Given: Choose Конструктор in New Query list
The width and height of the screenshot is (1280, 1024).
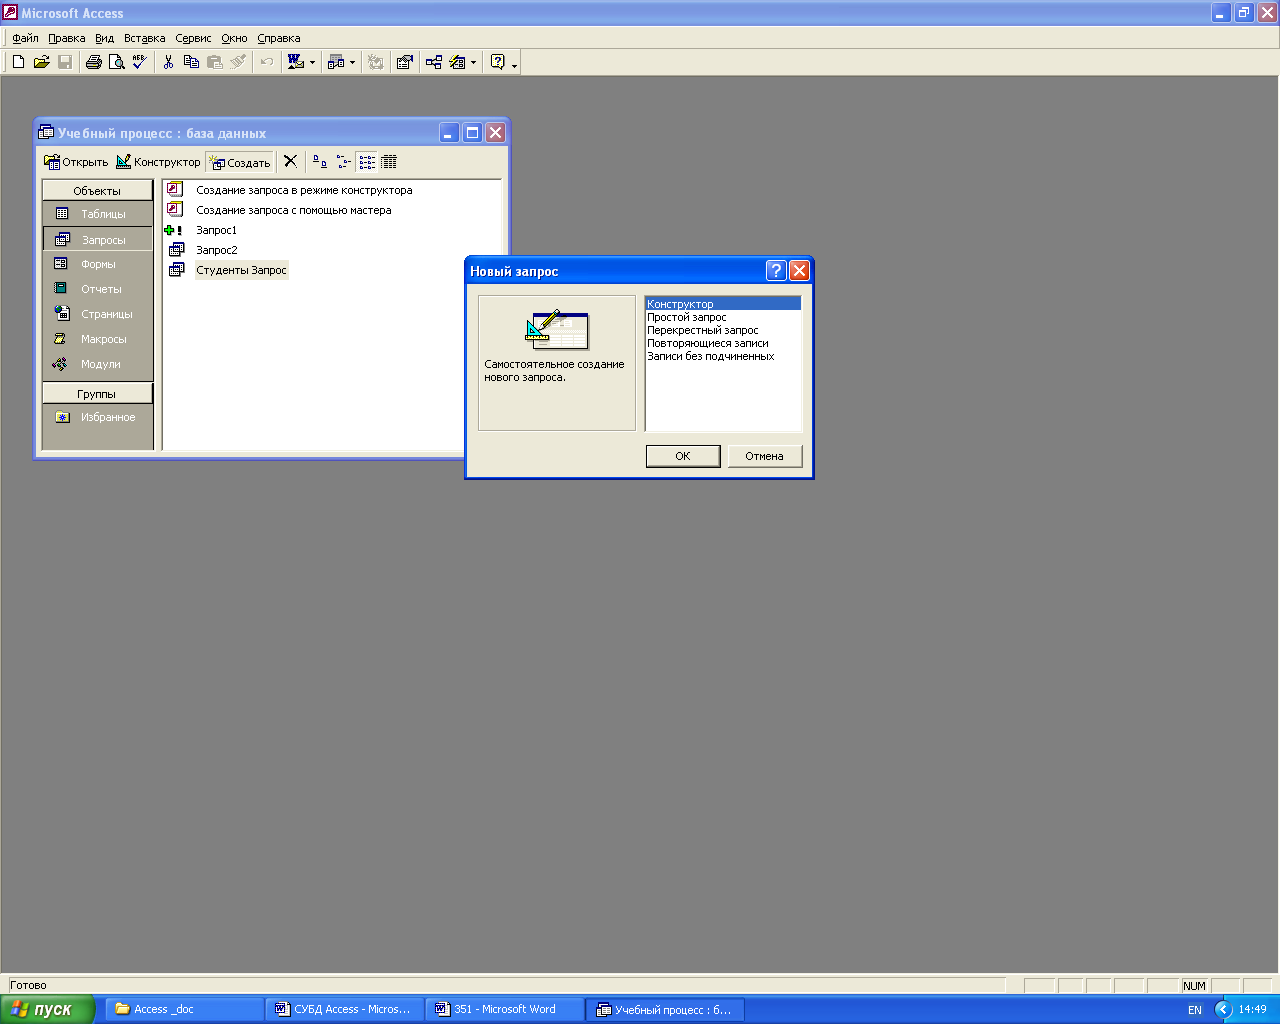Looking at the screenshot, I should [x=723, y=304].
